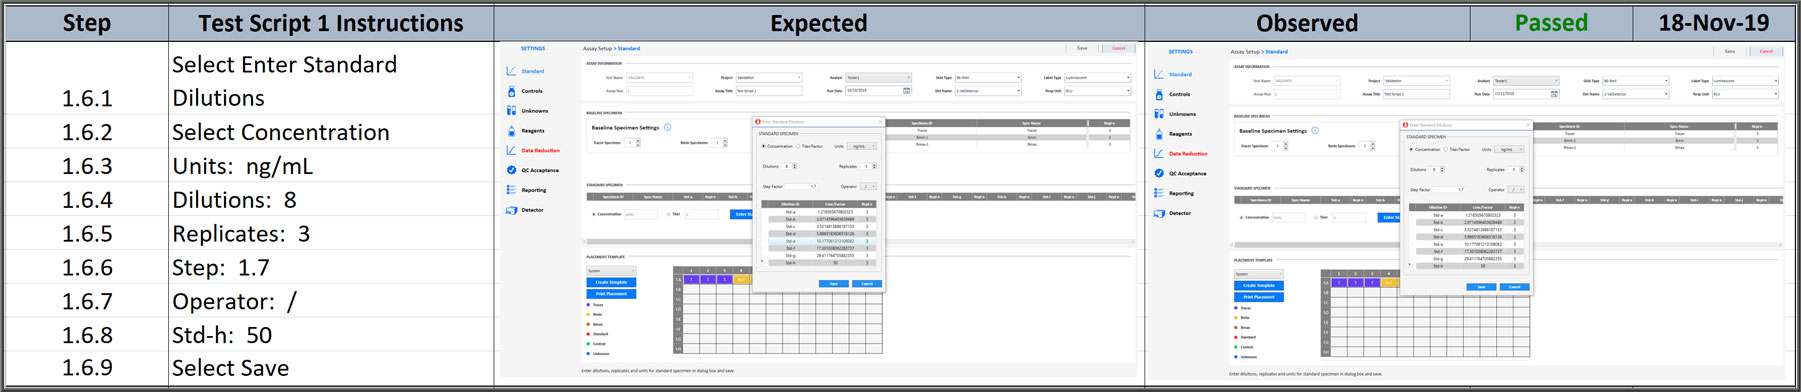Select Concentration radio in Expected dialog
This screenshot has height=392, width=1801.
764,146
